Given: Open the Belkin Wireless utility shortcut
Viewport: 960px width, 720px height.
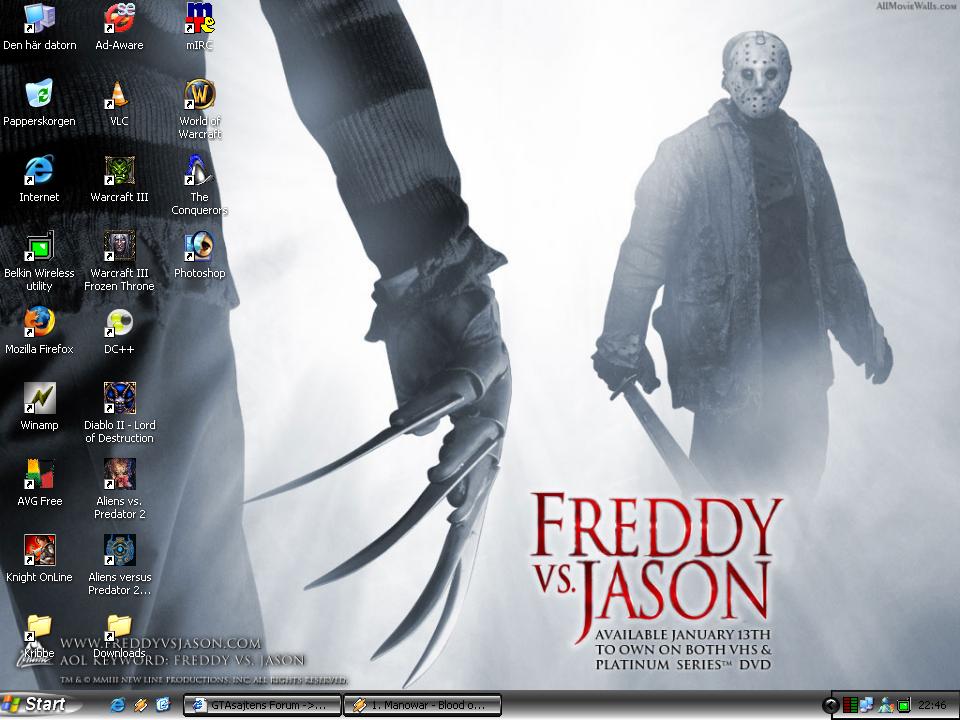Looking at the screenshot, I should 39,261.
